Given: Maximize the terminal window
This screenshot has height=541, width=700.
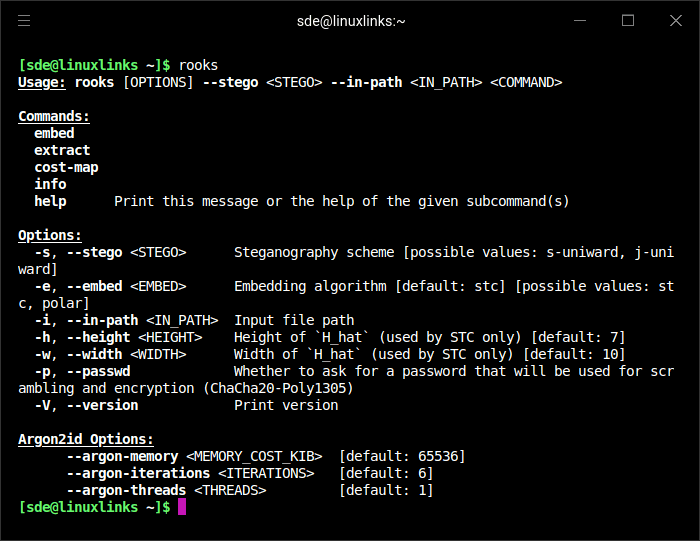Looking at the screenshot, I should click(628, 20).
